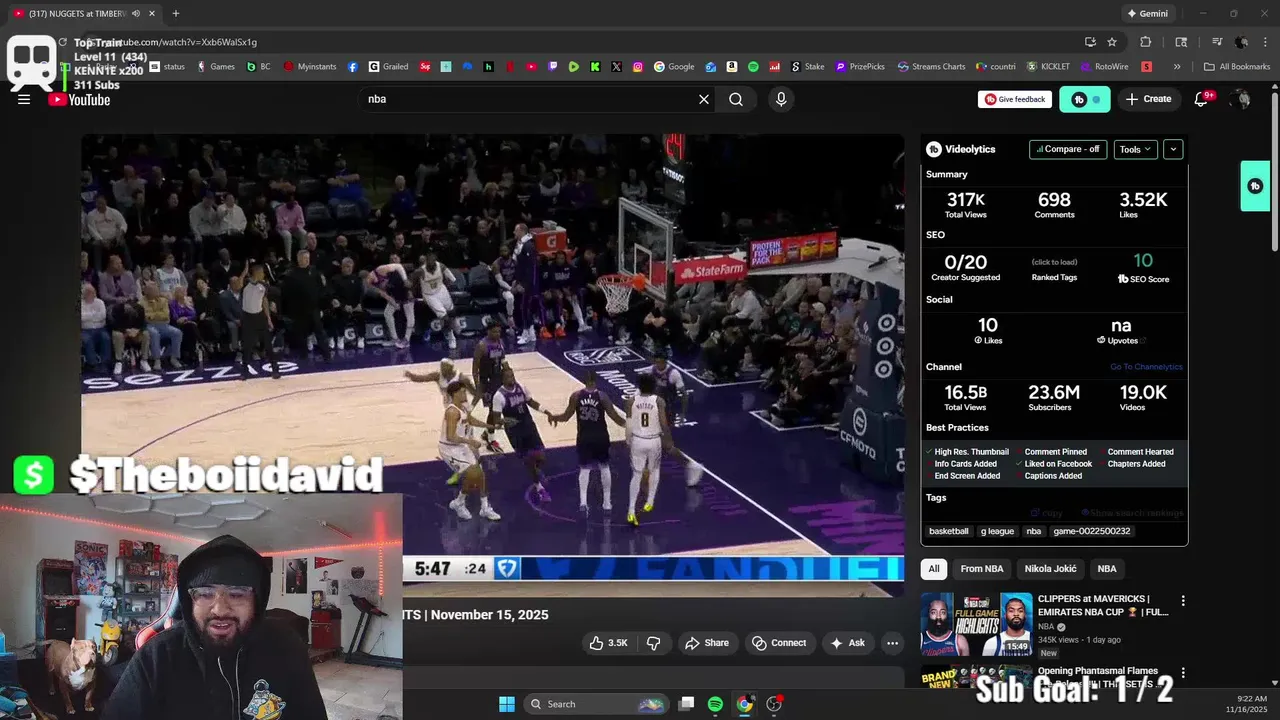
Task: Open the KICKLET bookmark
Action: 1049,67
